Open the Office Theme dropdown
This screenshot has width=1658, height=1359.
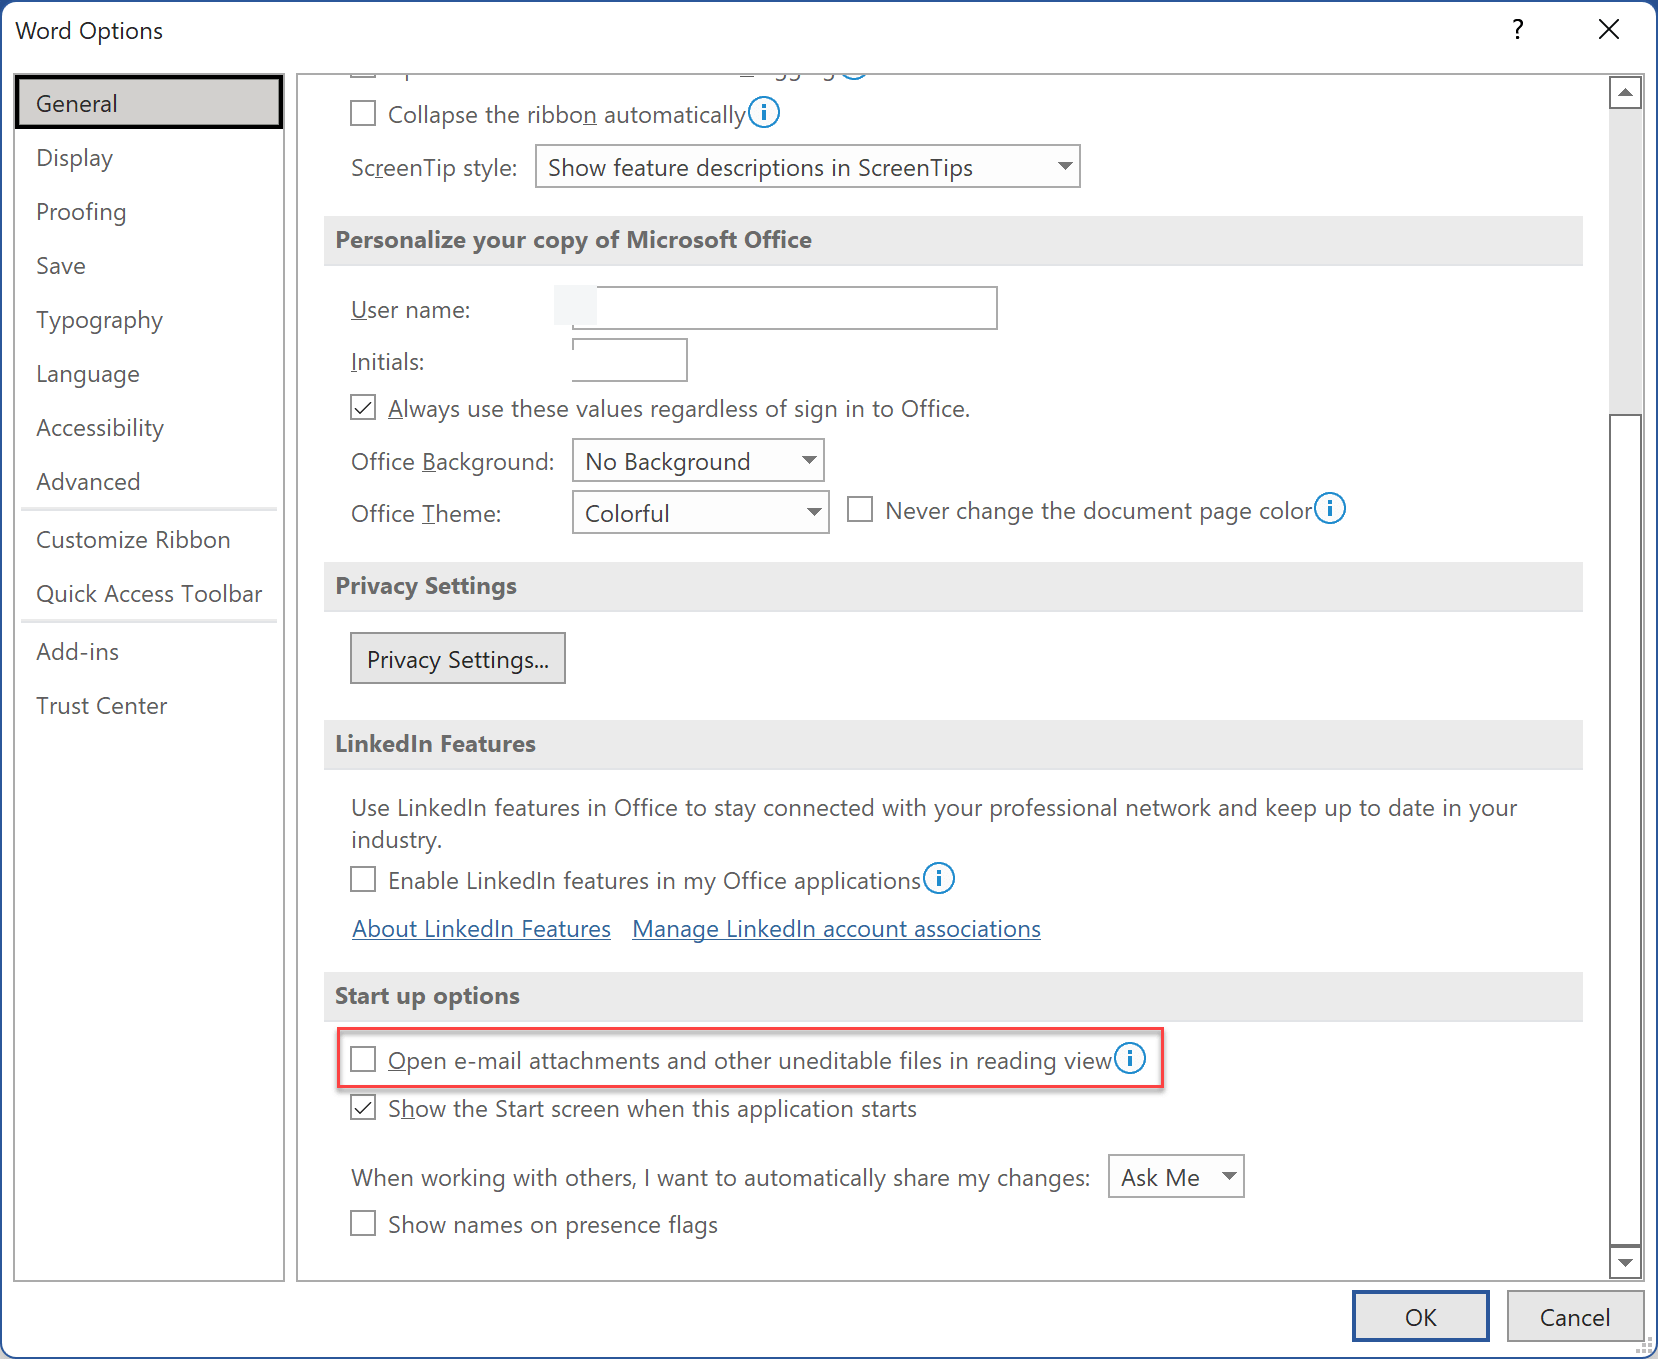(700, 513)
